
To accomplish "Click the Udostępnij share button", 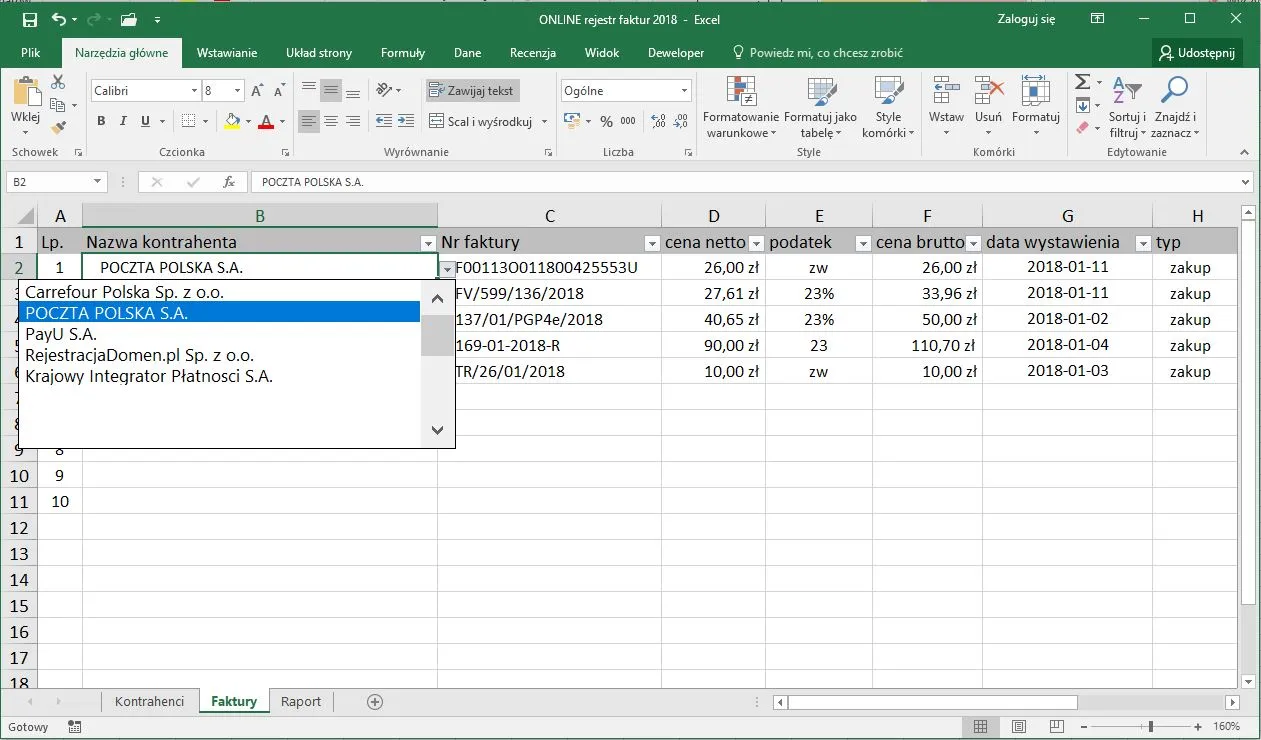I will point(1197,53).
